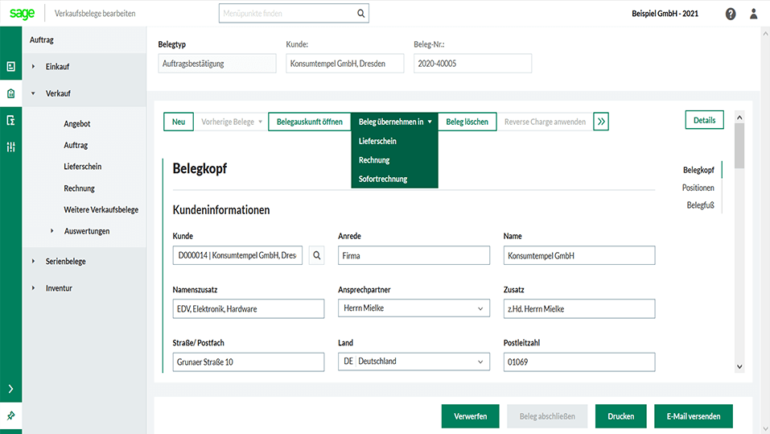The width and height of the screenshot is (770, 434).
Task: Open the Details button
Action: click(x=704, y=120)
